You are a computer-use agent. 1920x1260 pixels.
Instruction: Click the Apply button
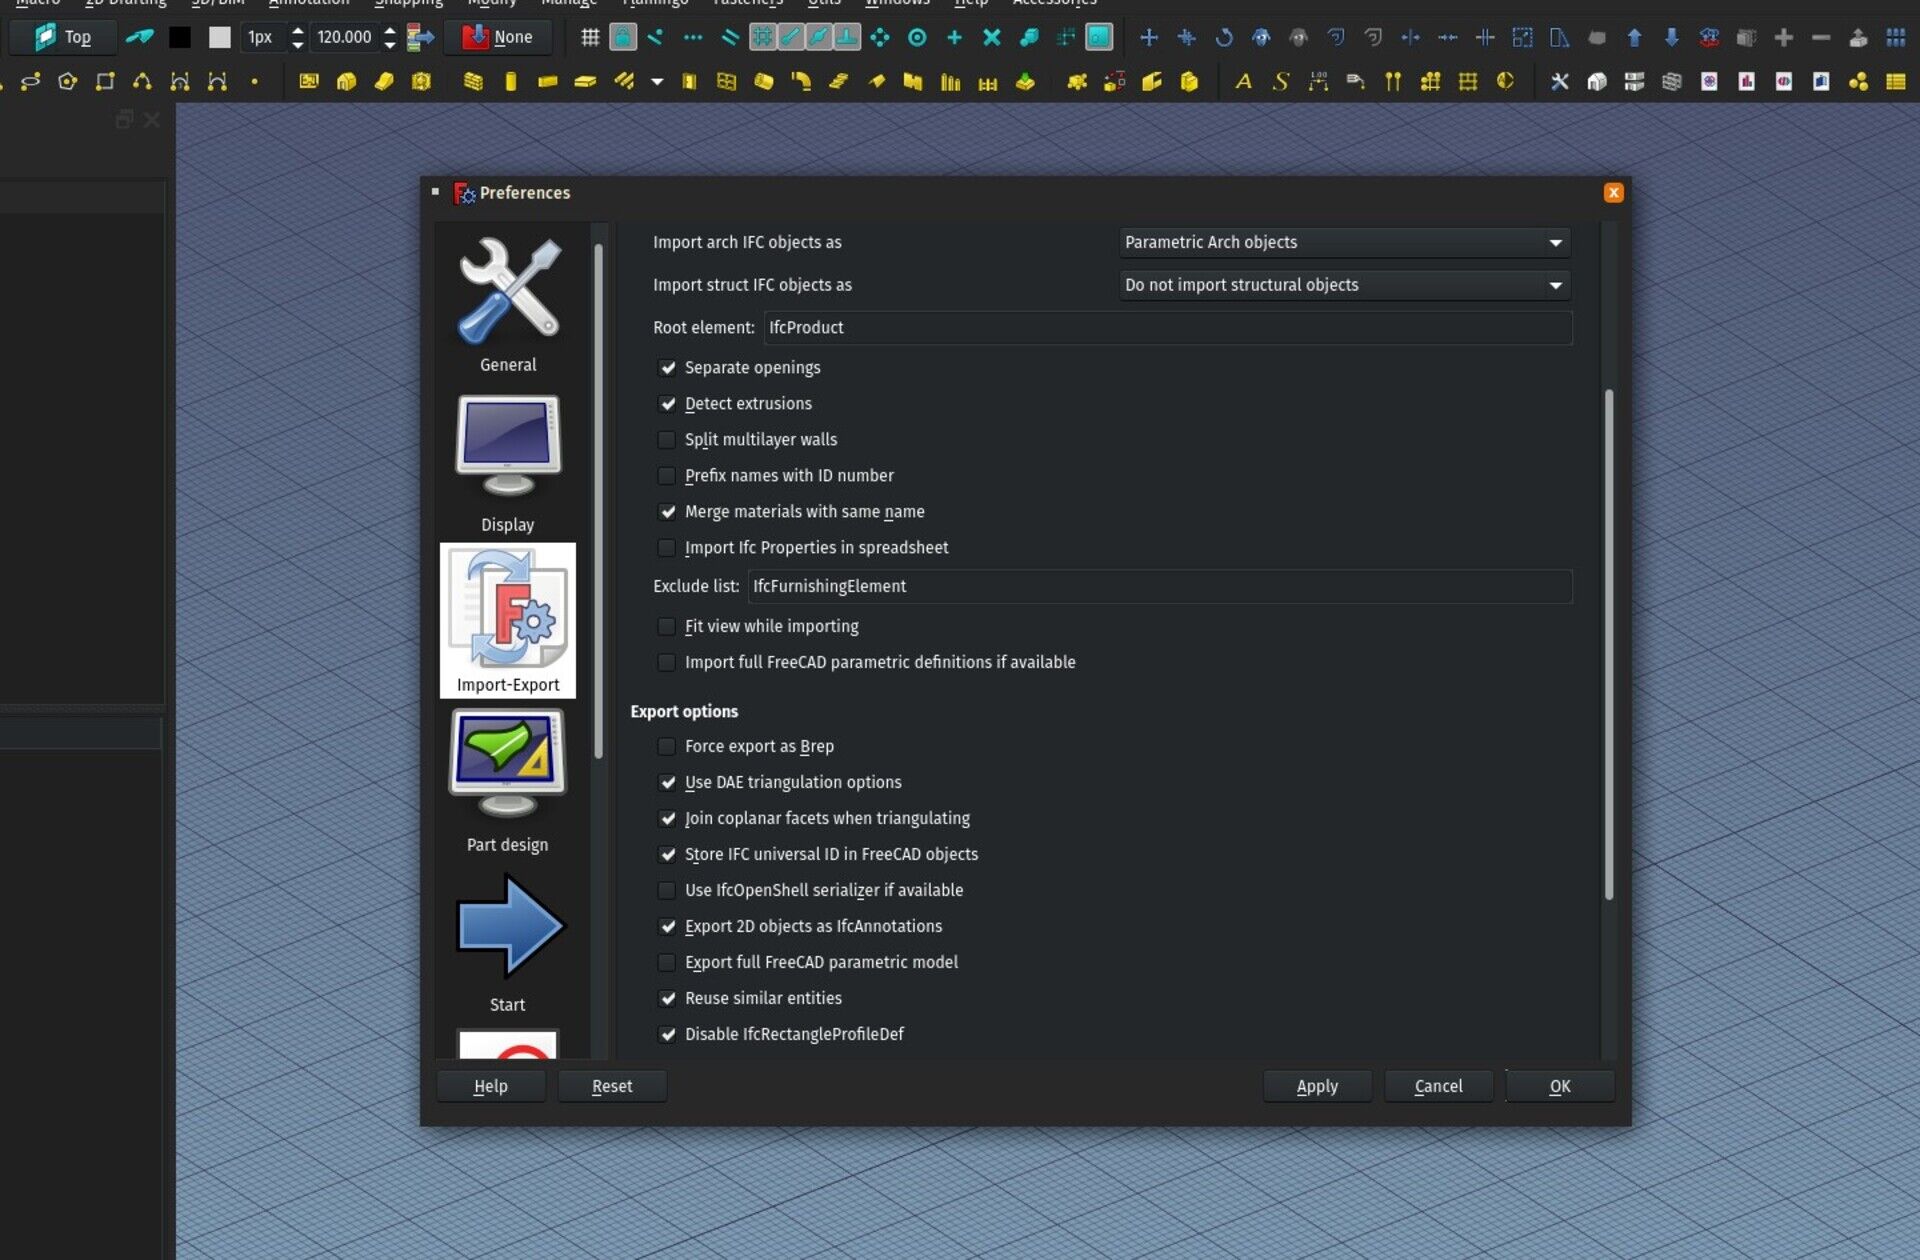[x=1317, y=1084]
